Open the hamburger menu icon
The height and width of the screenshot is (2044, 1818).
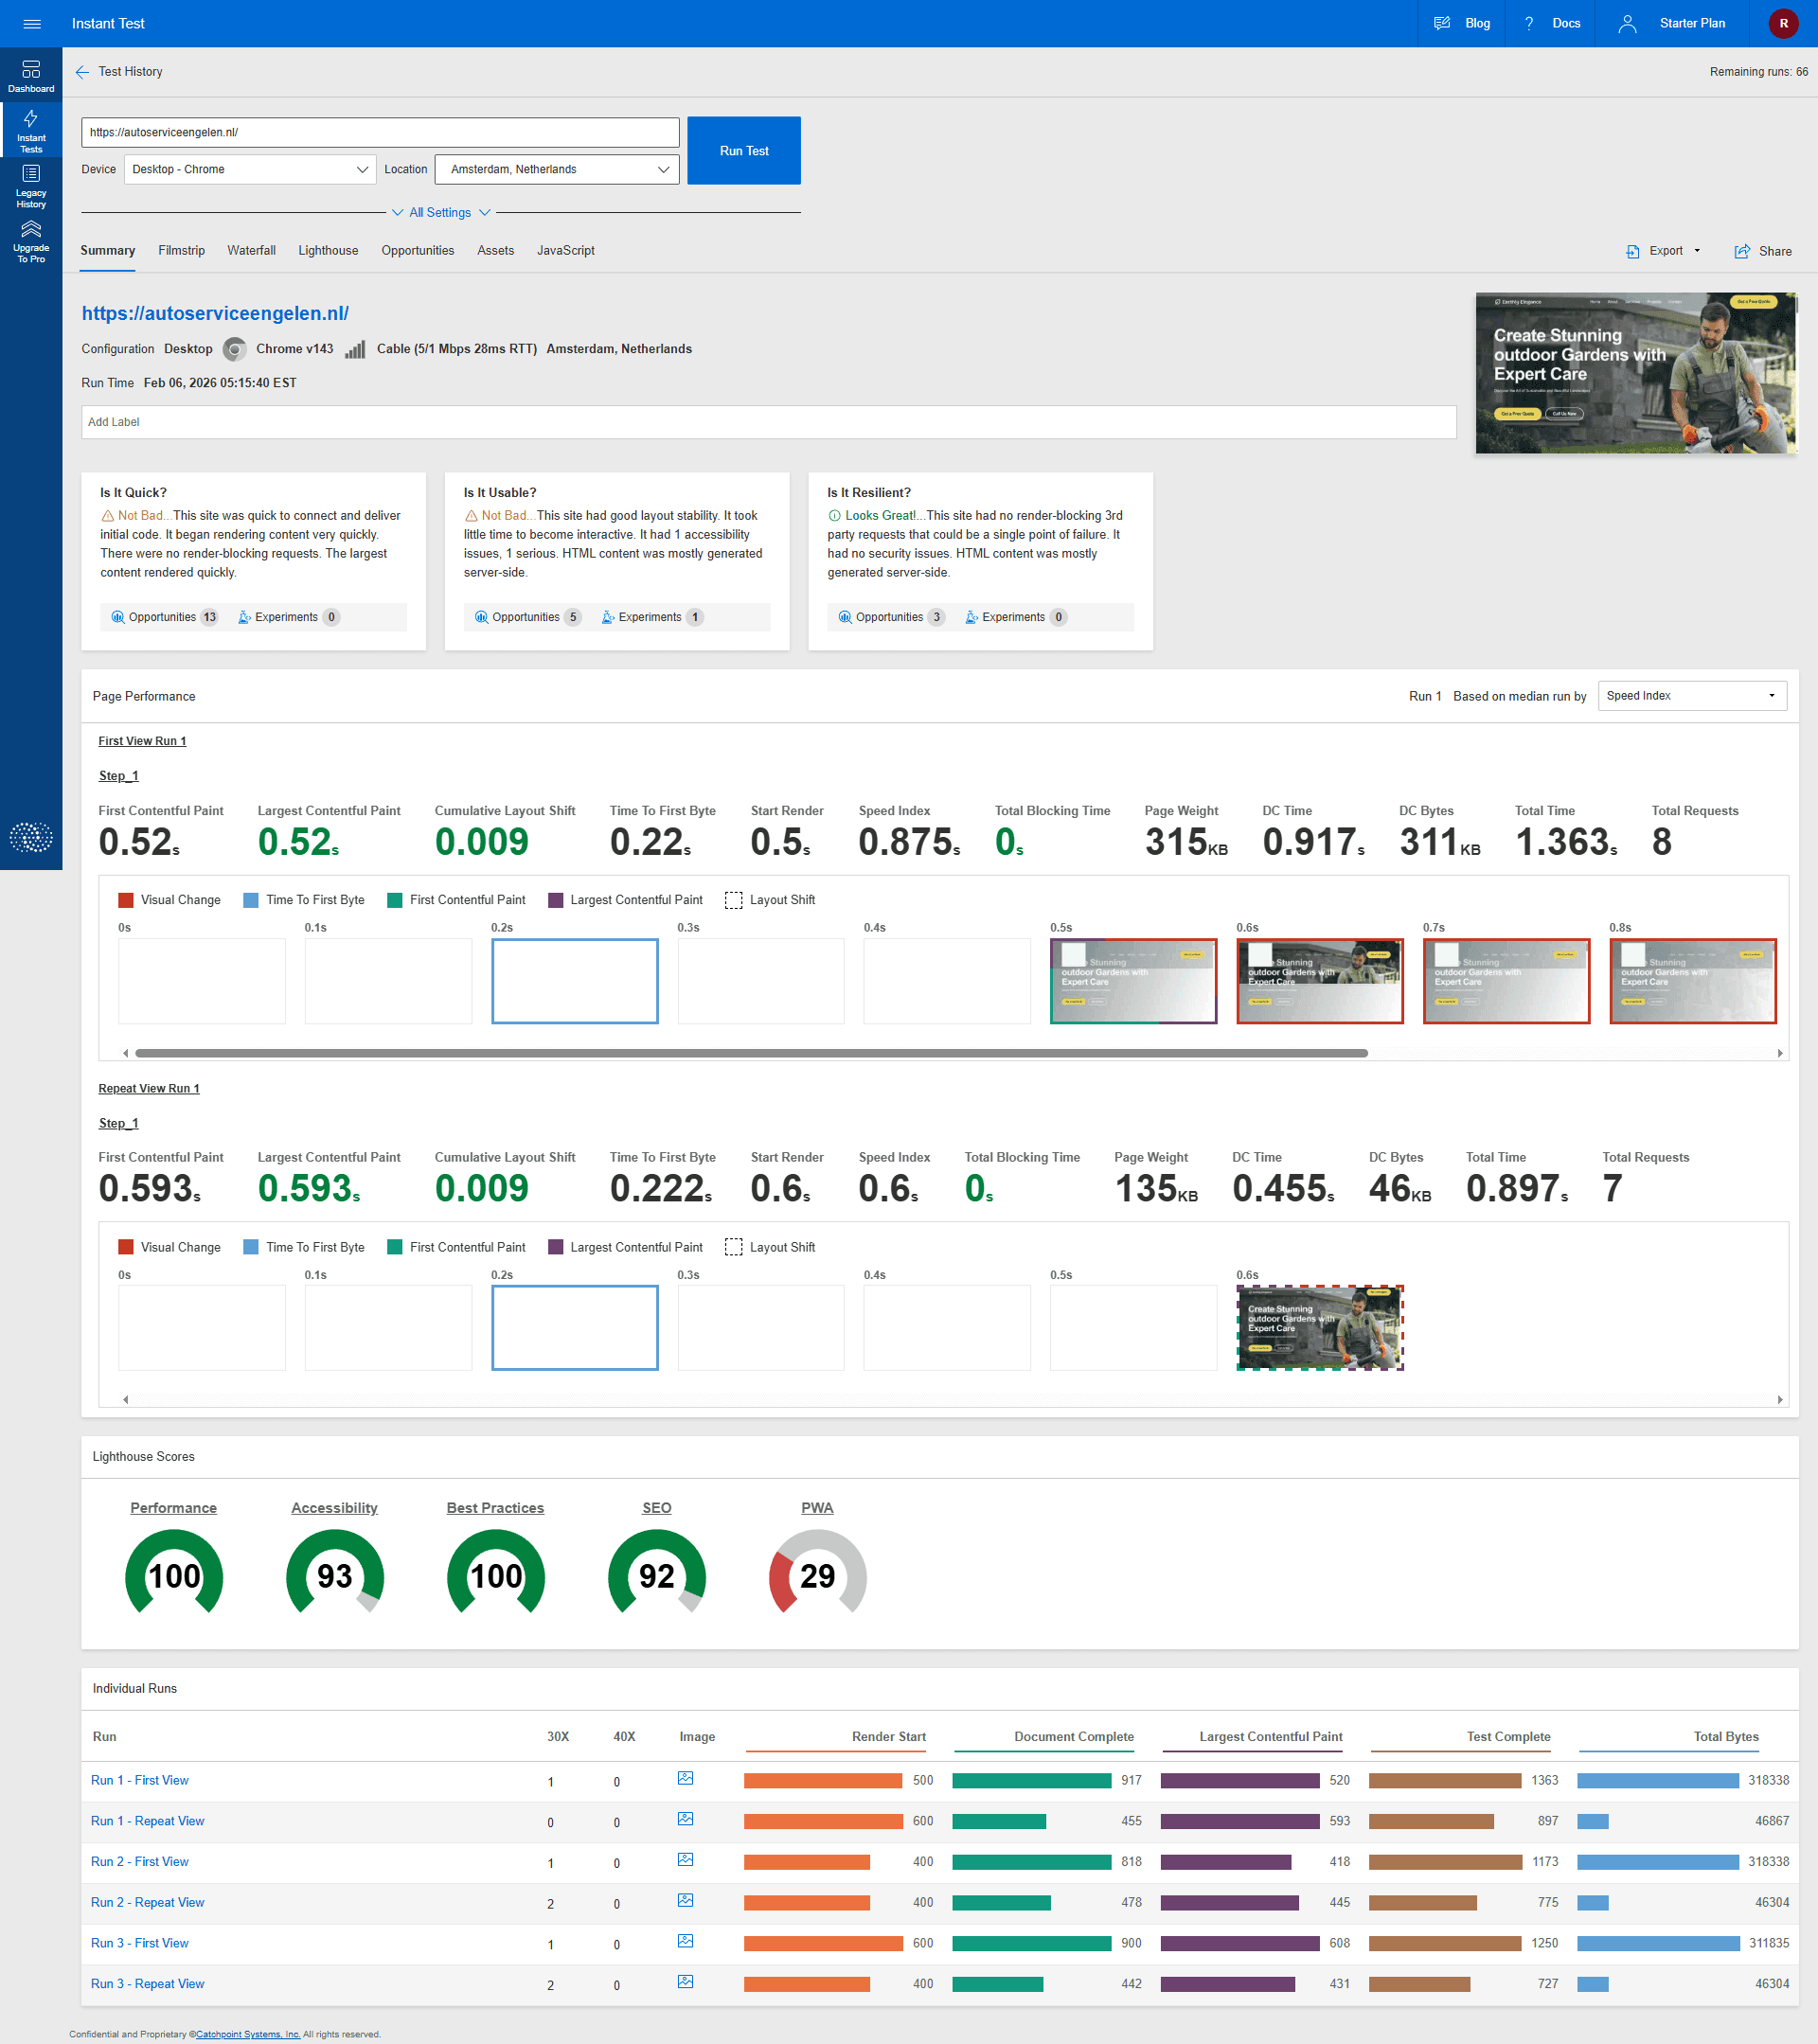pos(31,23)
